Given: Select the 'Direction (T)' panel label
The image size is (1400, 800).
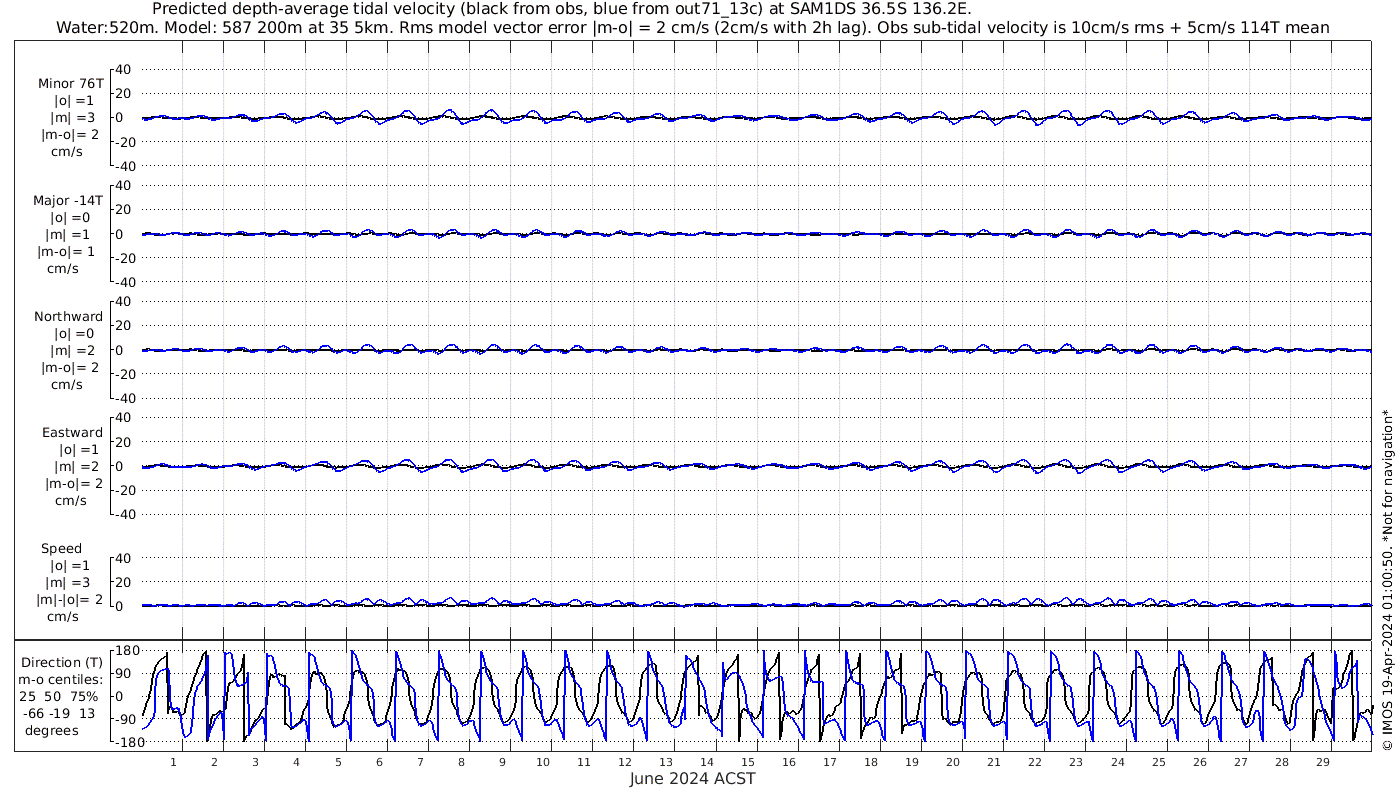Looking at the screenshot, I should 61,662.
